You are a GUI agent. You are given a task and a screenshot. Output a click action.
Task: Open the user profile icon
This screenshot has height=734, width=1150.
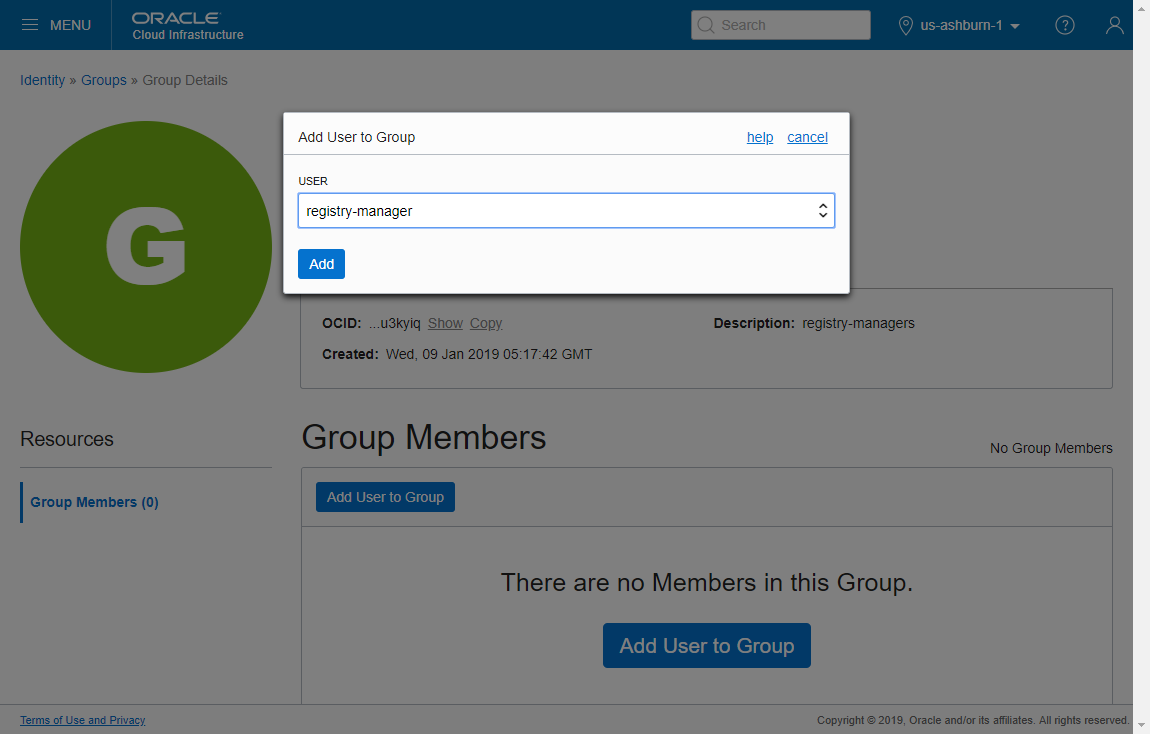pyautogui.click(x=1114, y=25)
